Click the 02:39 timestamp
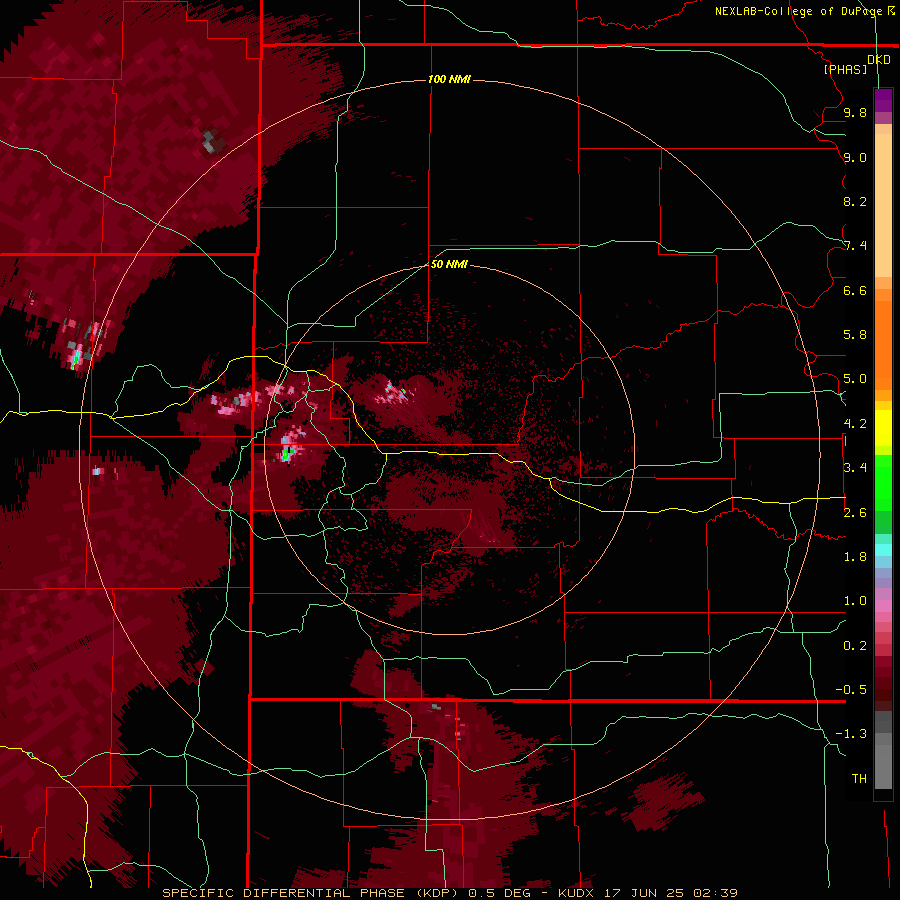 [715, 893]
